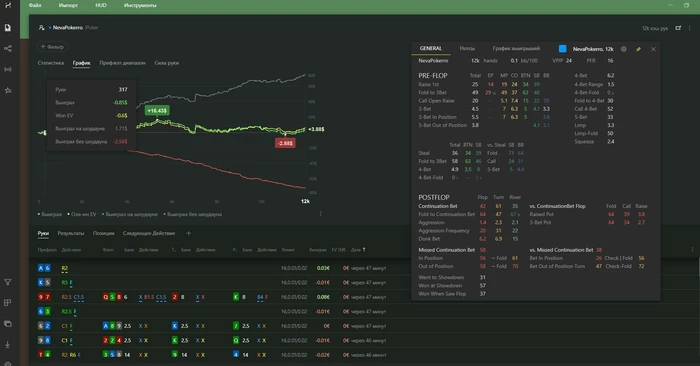700x366 pixels.
Task: Toggle Выиграл на шоудауне legend series
Action: point(130,214)
